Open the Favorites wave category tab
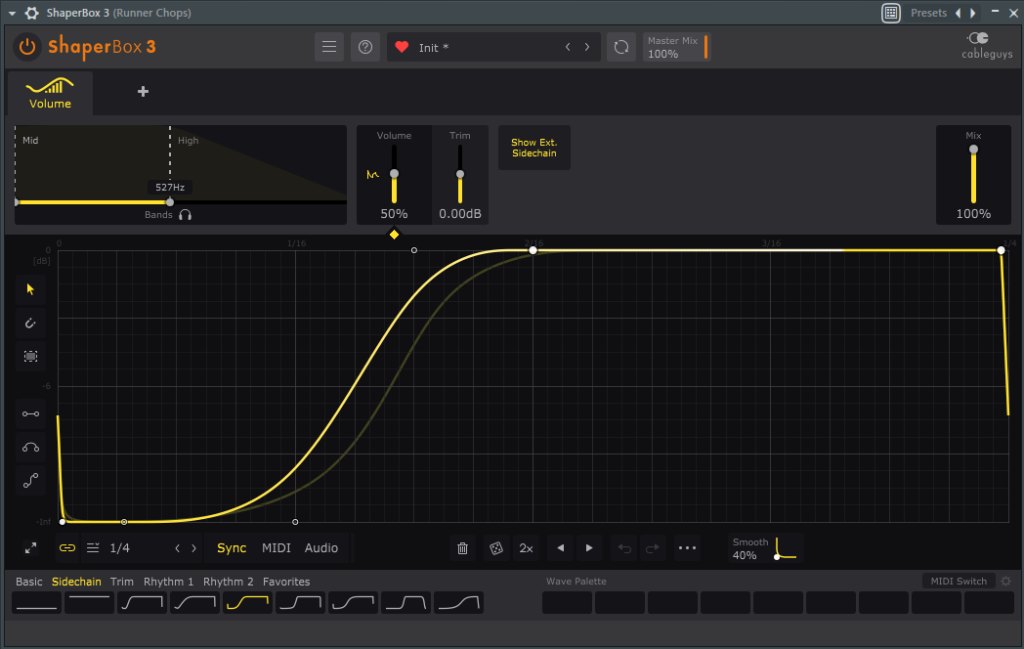This screenshot has width=1024, height=649. (x=286, y=581)
